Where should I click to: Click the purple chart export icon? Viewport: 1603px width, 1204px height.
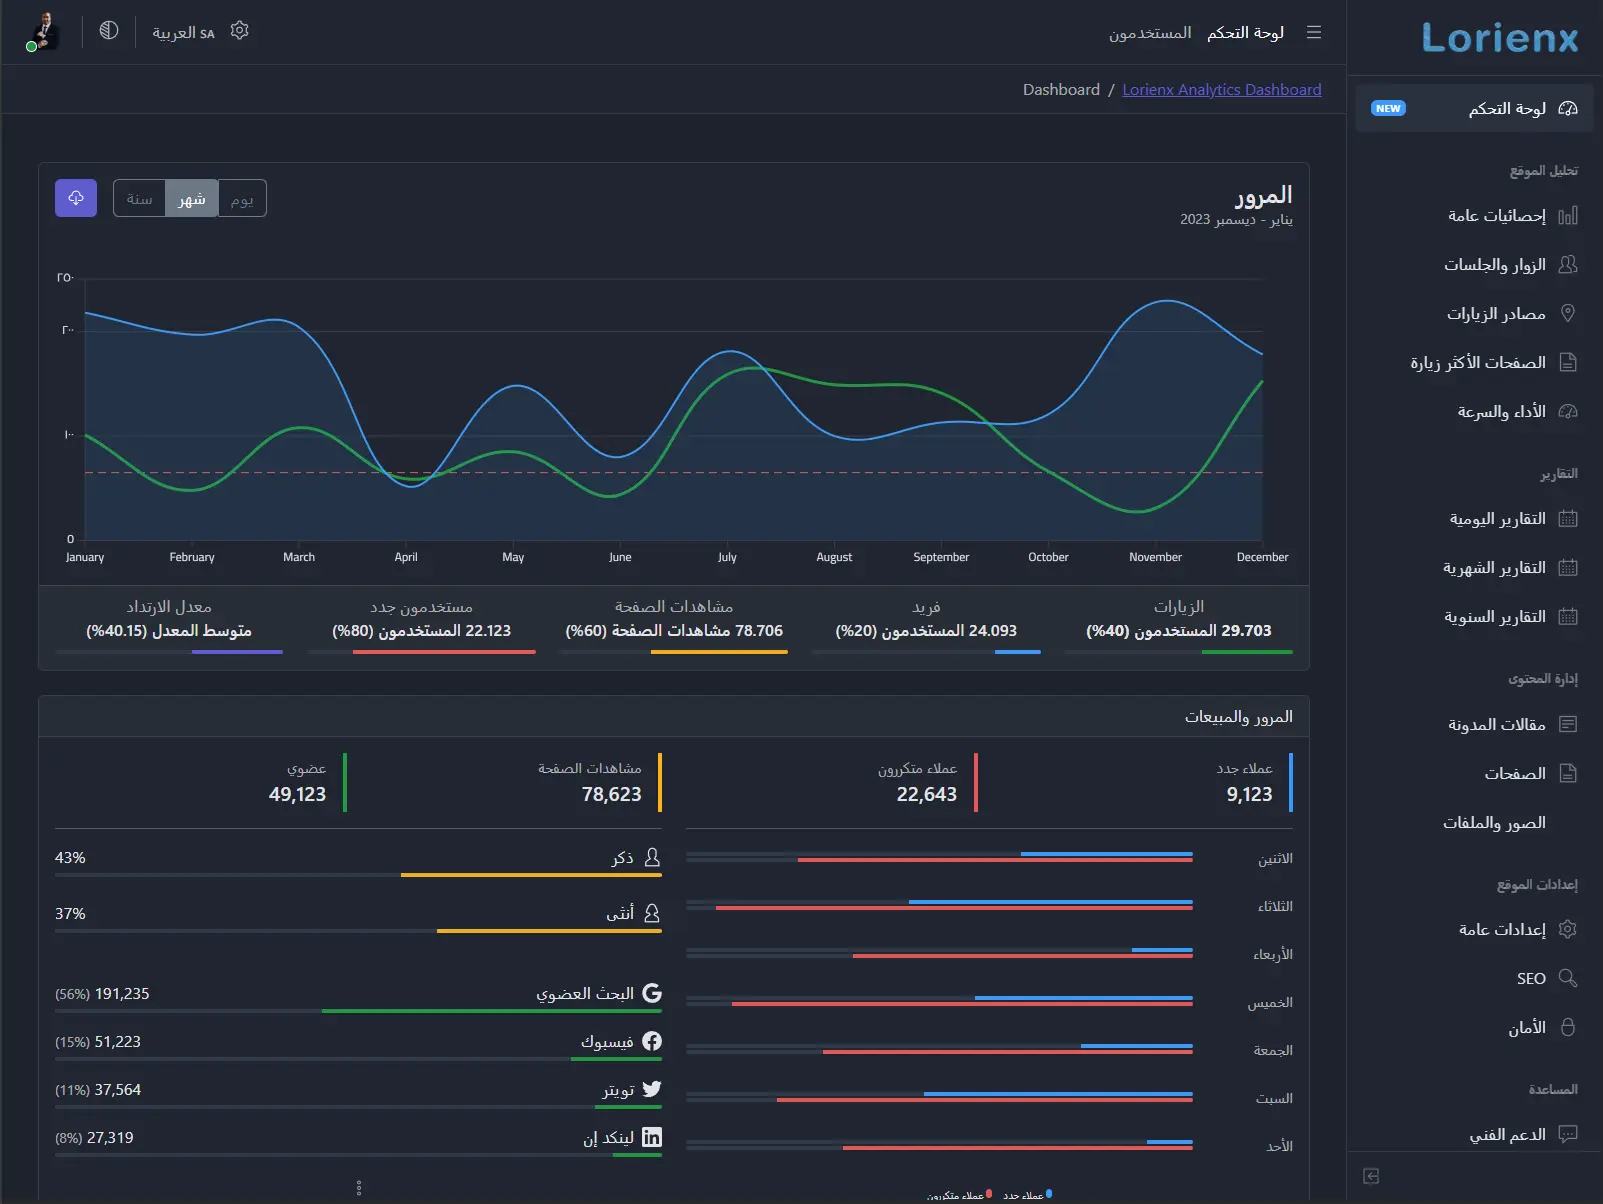(75, 198)
